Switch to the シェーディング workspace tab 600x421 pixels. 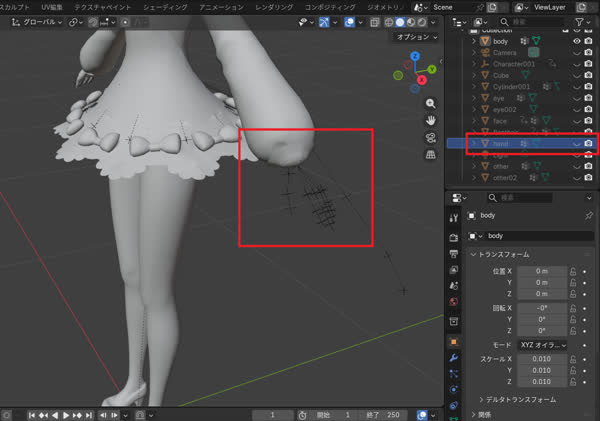(x=166, y=7)
